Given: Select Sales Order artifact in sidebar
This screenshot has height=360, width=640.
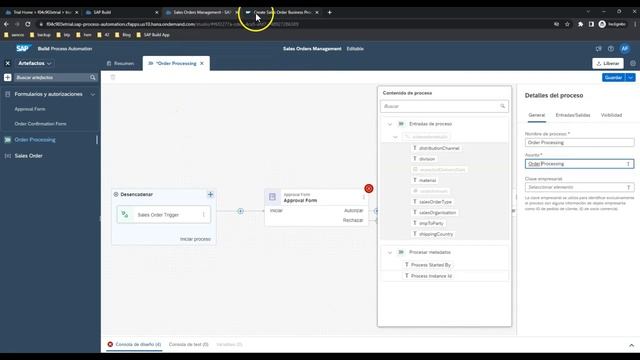Looking at the screenshot, I should [28, 156].
